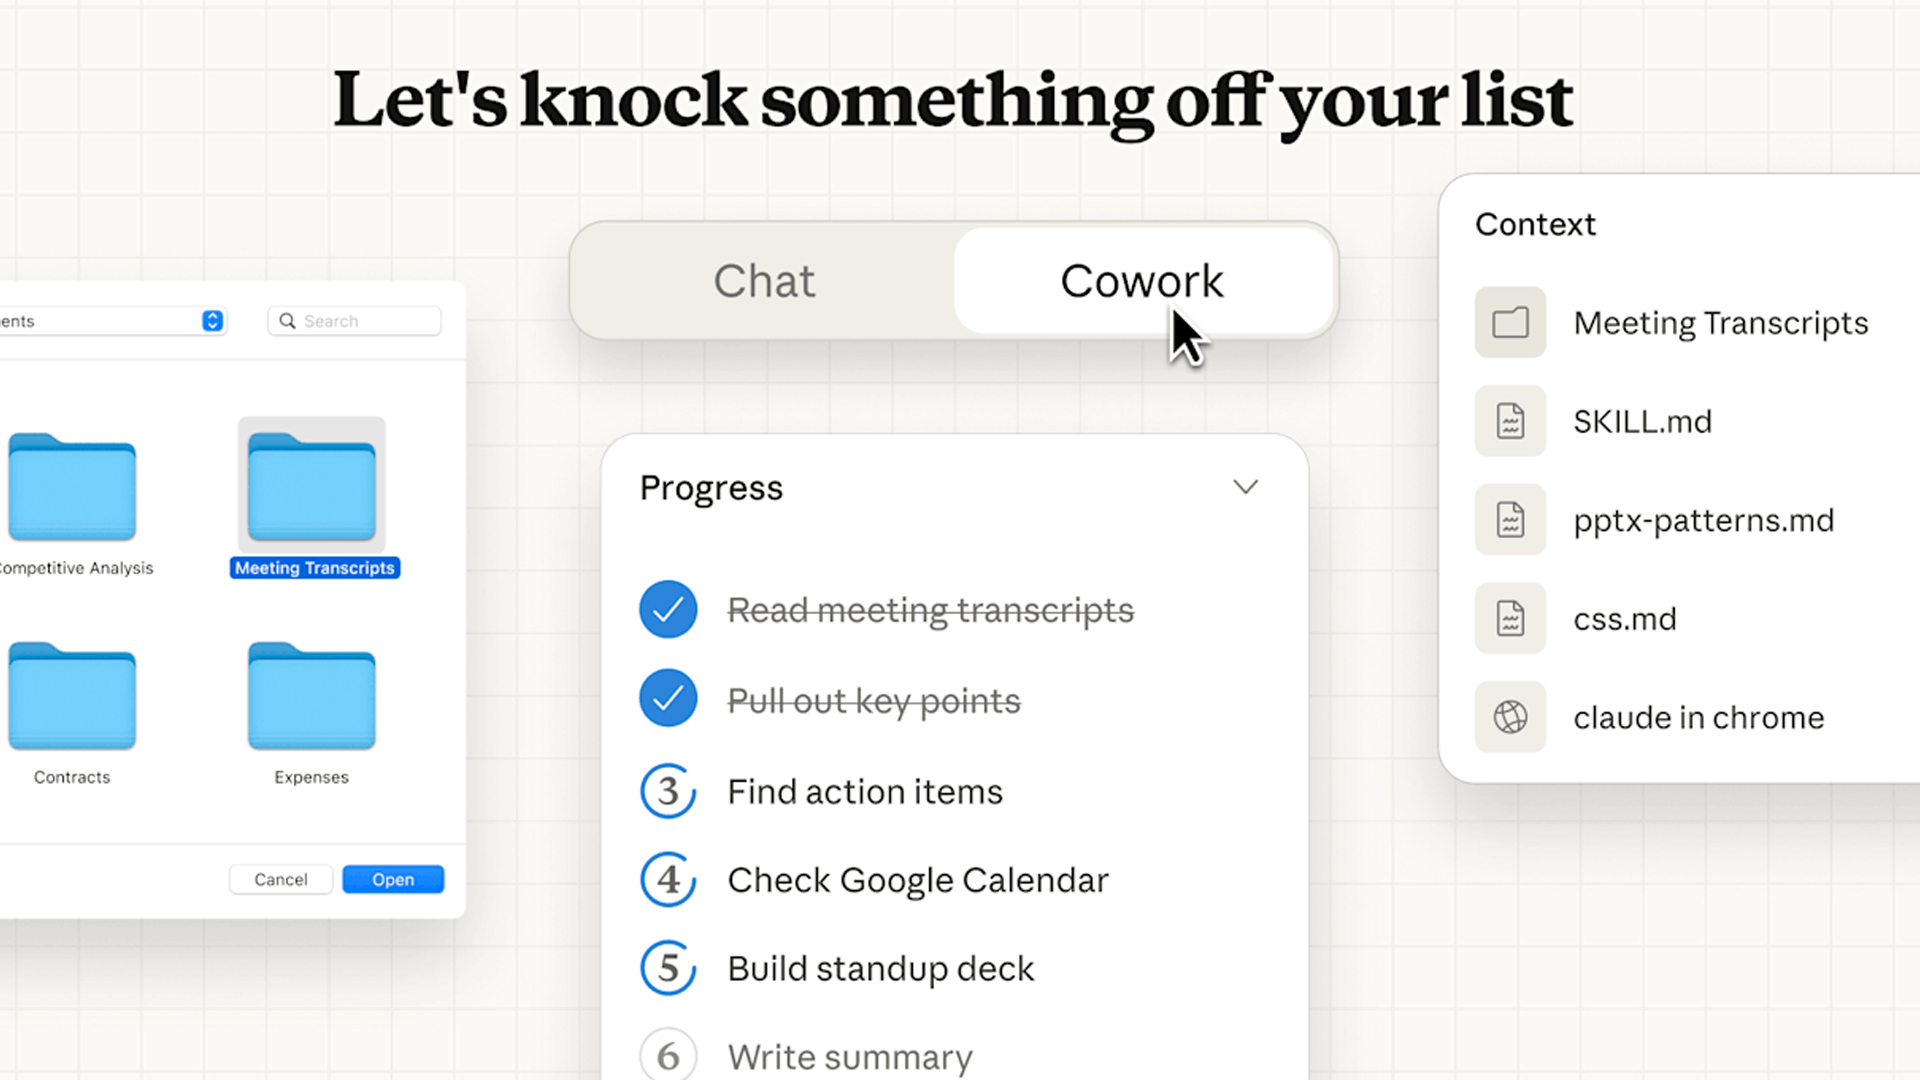Select the Contracts folder
This screenshot has height=1080, width=1920.
pyautogui.click(x=72, y=697)
